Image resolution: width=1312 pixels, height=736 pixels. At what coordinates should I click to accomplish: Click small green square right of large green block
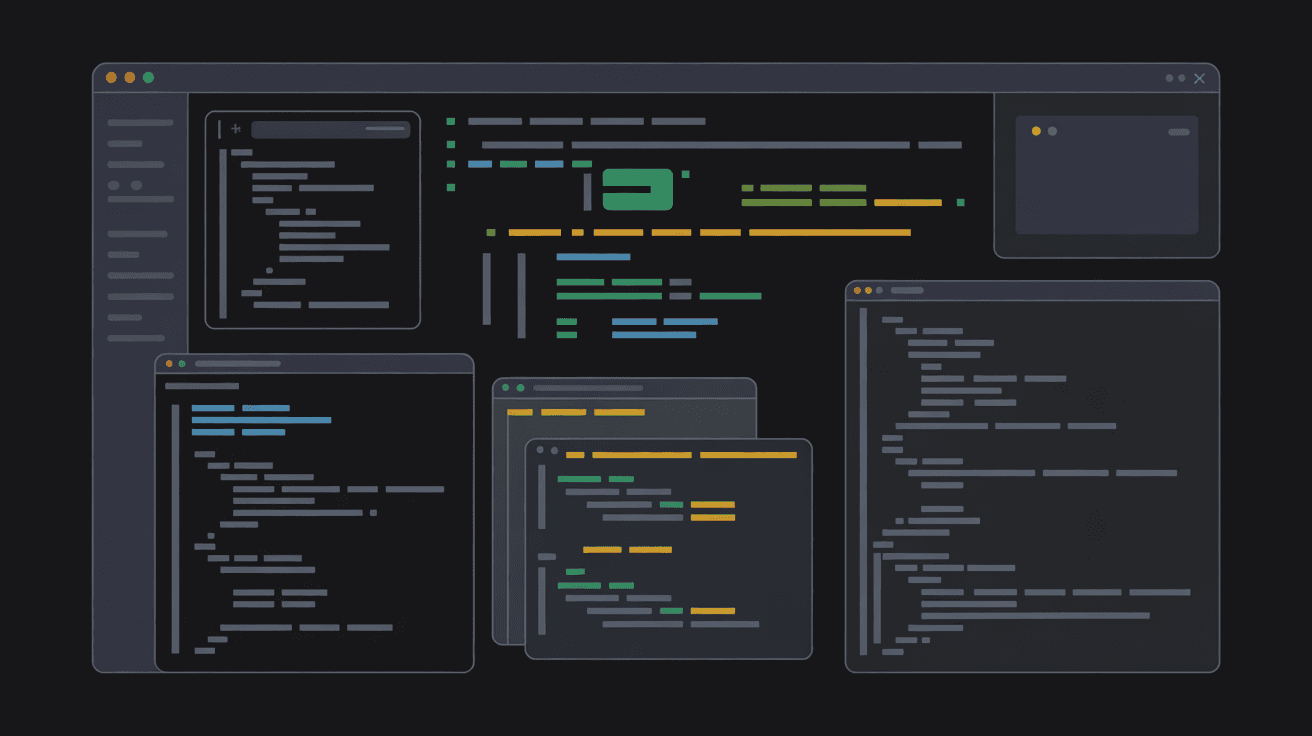click(x=685, y=174)
